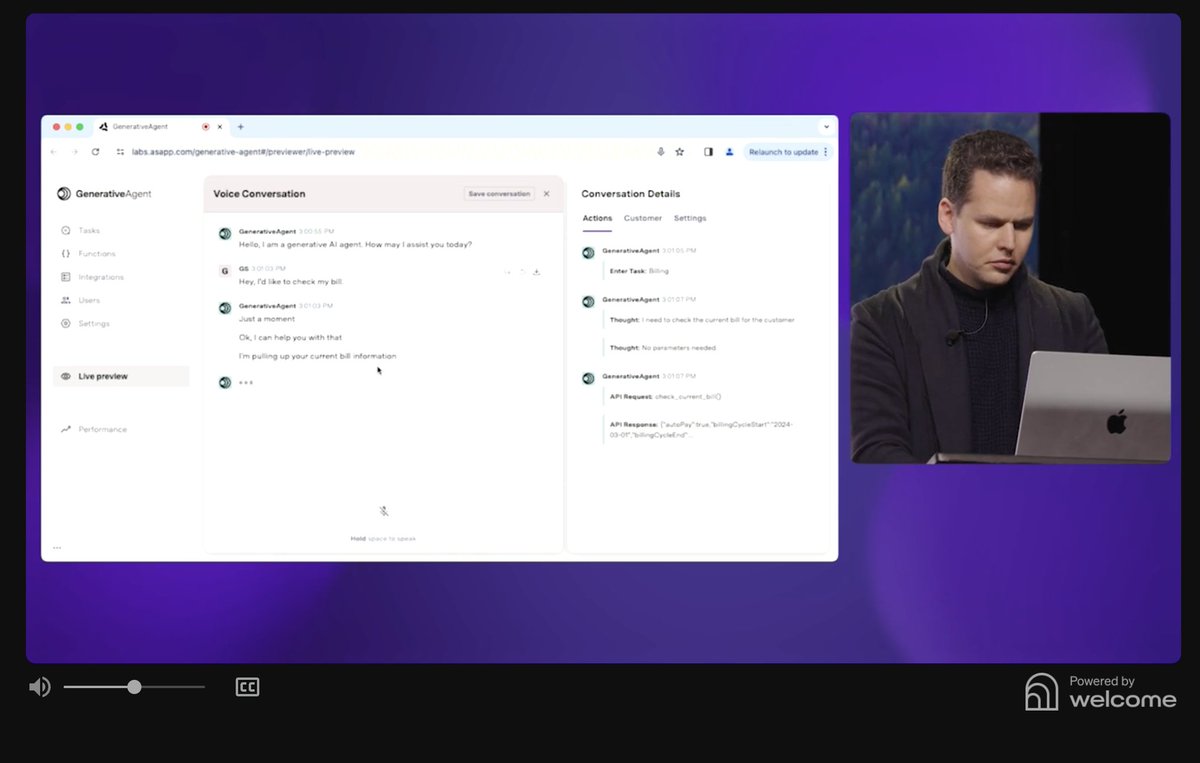Click the microphone icon in address bar
This screenshot has height=763, width=1200.
[660, 152]
